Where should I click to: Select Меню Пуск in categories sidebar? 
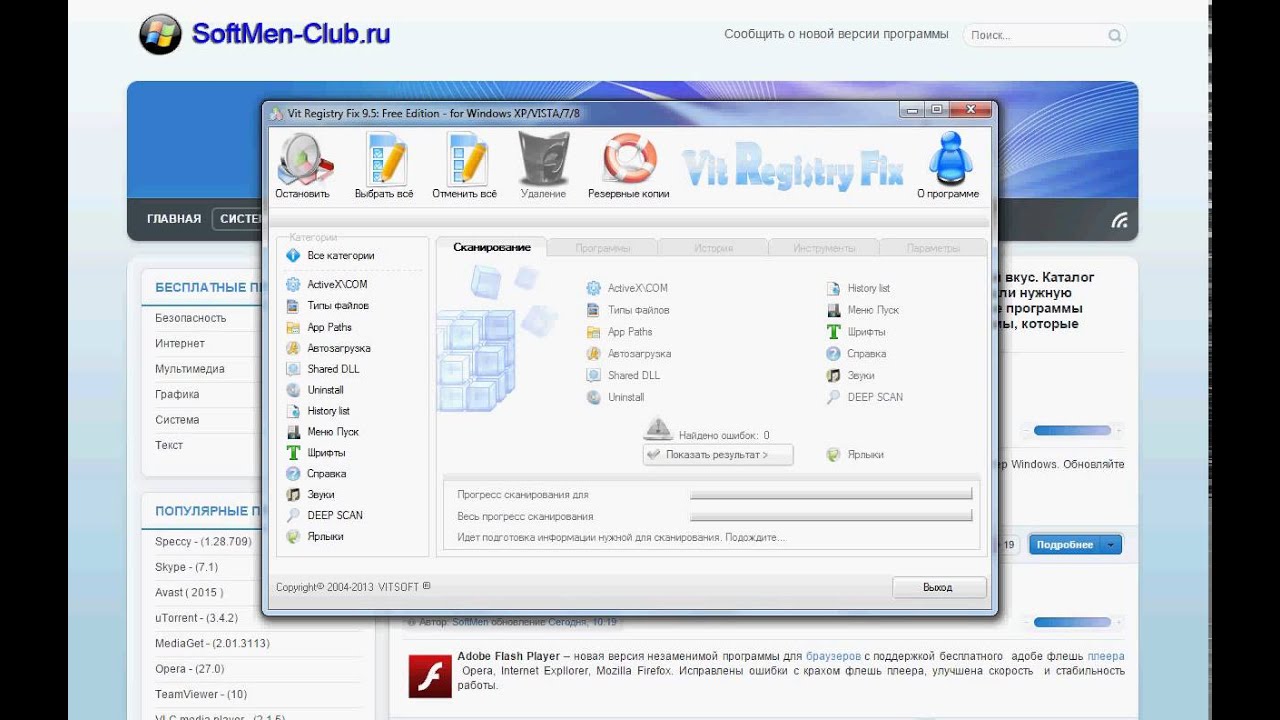[322, 432]
